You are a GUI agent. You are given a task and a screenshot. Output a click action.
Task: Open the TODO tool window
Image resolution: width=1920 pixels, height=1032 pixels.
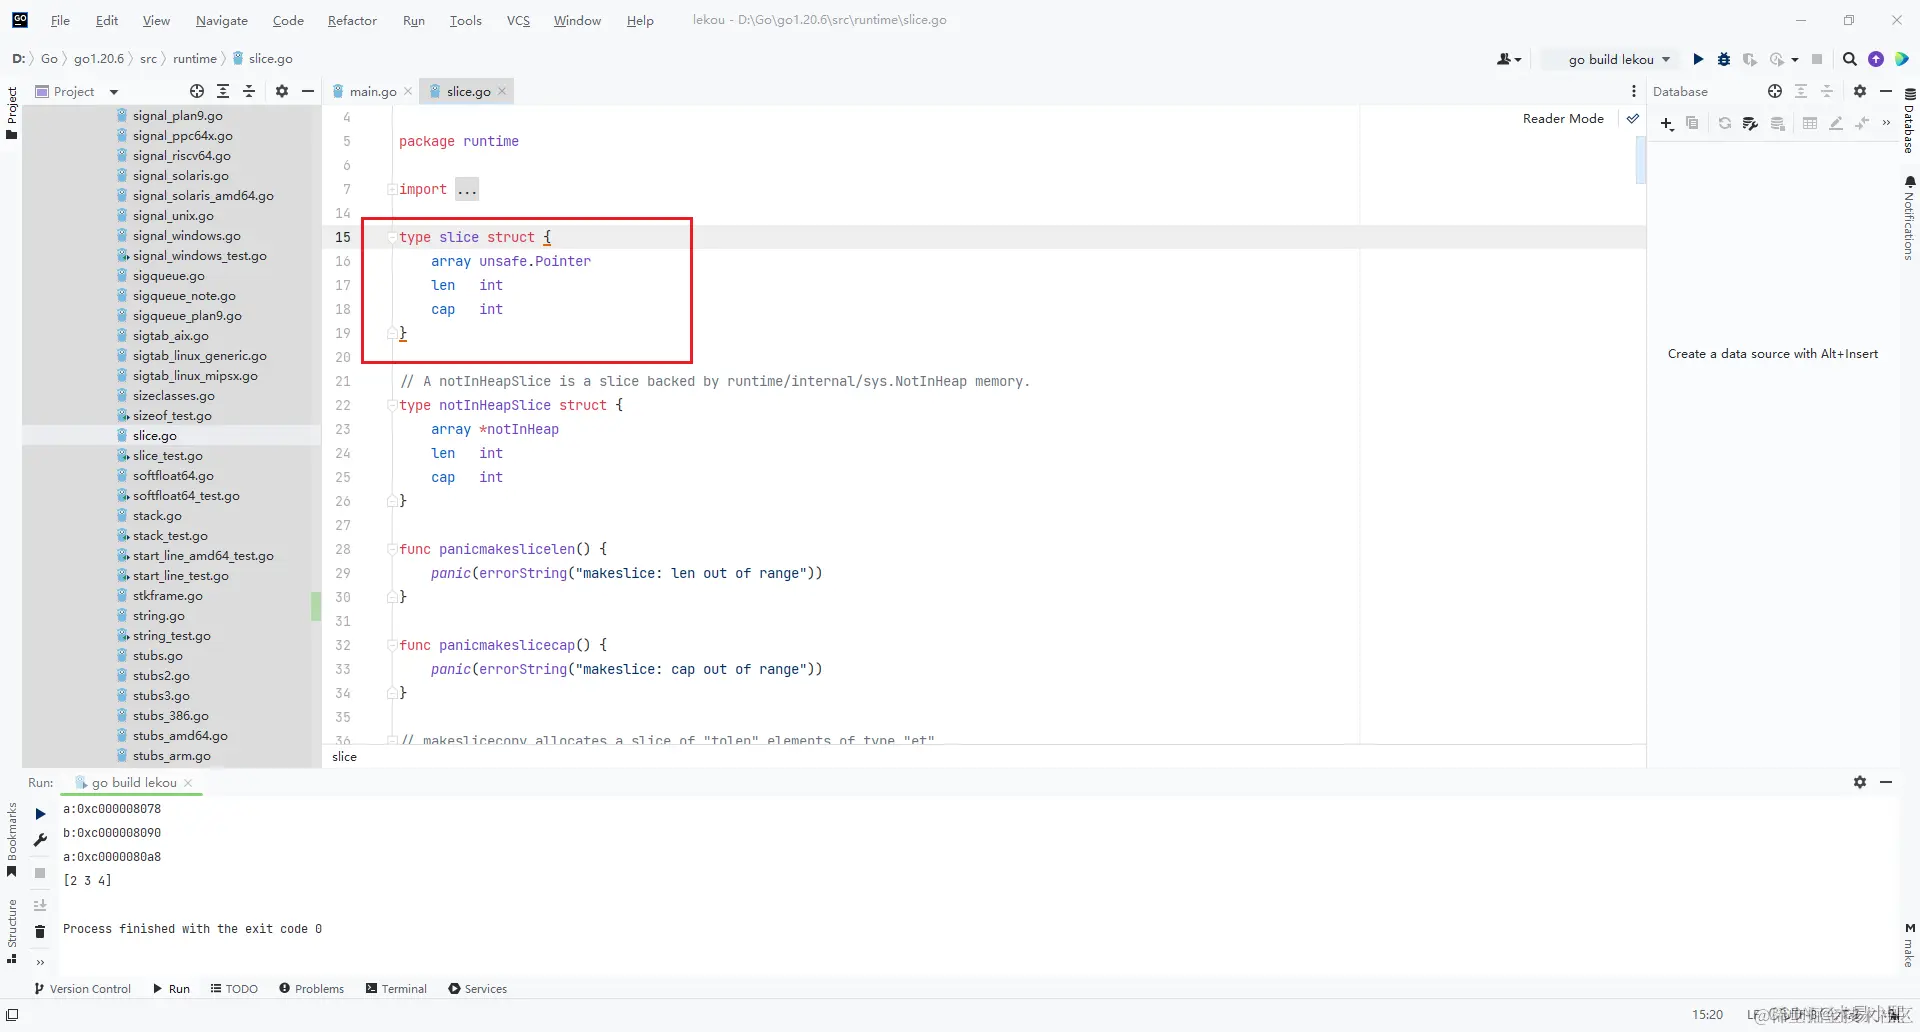pyautogui.click(x=234, y=989)
